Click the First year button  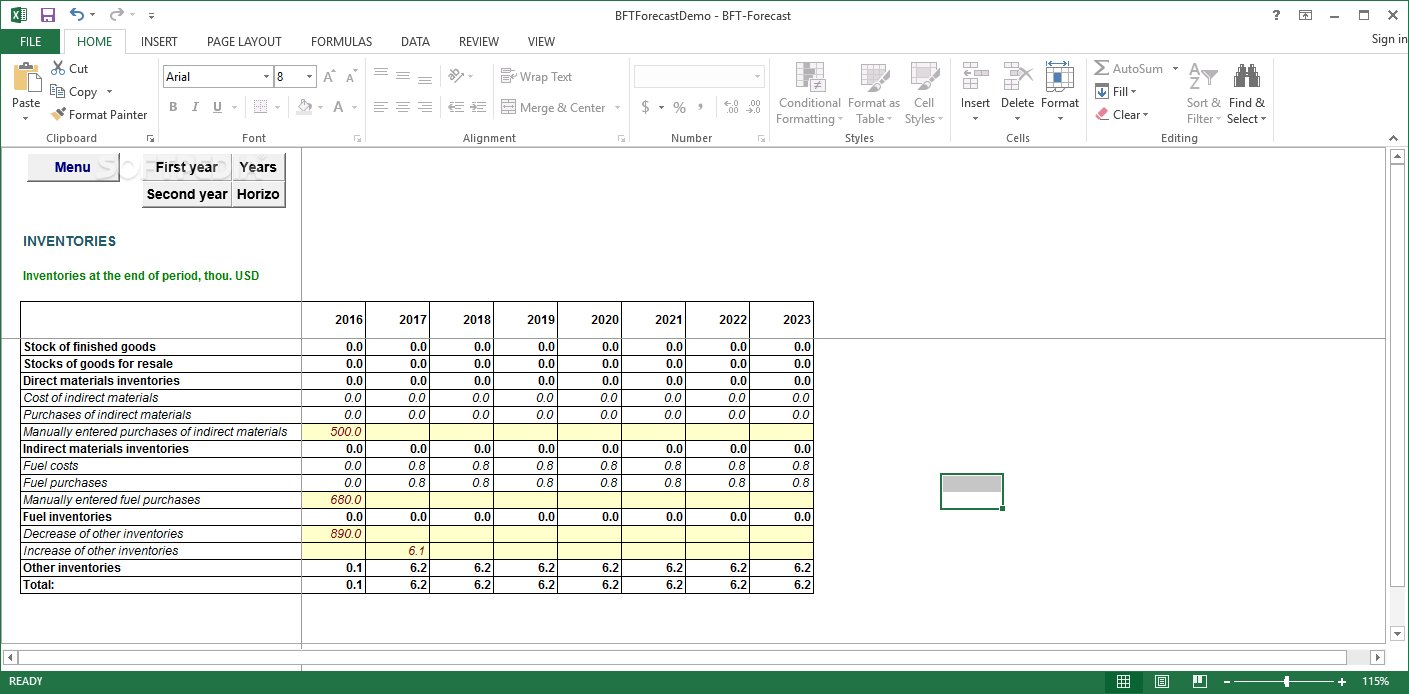187,167
